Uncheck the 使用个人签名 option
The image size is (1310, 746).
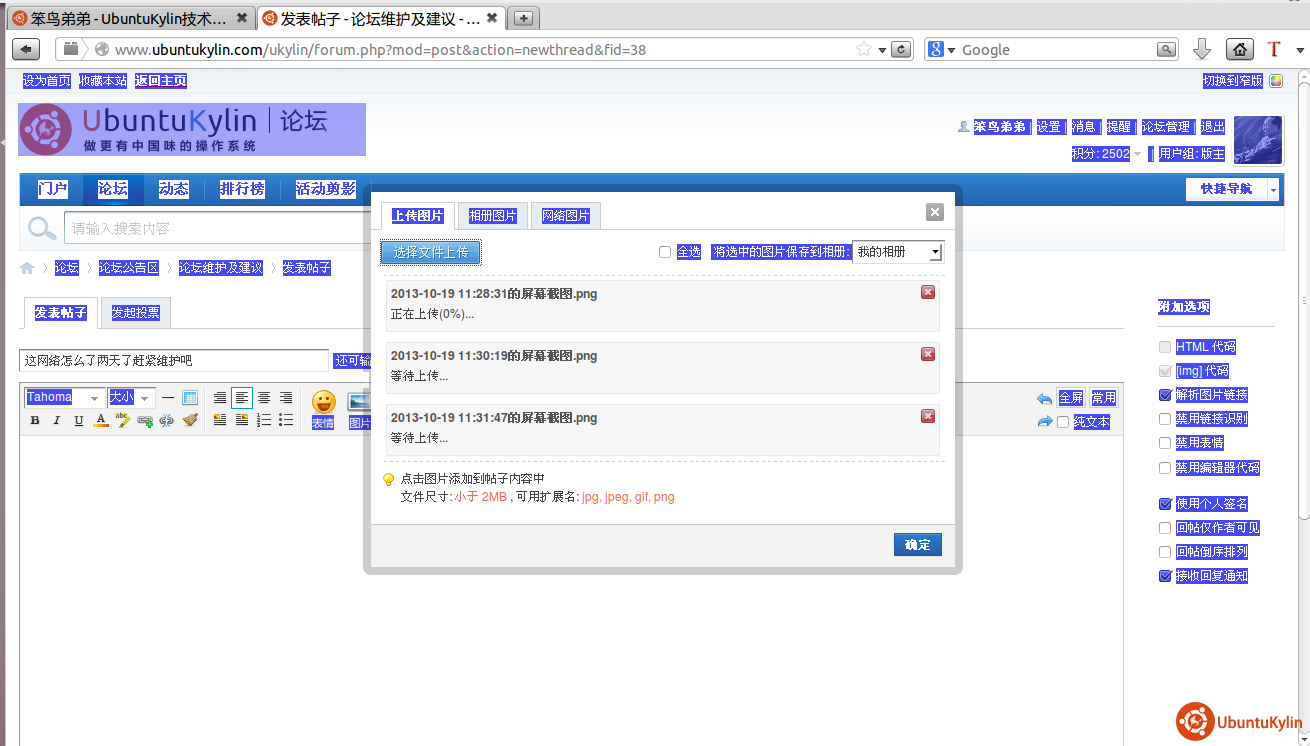click(1164, 504)
